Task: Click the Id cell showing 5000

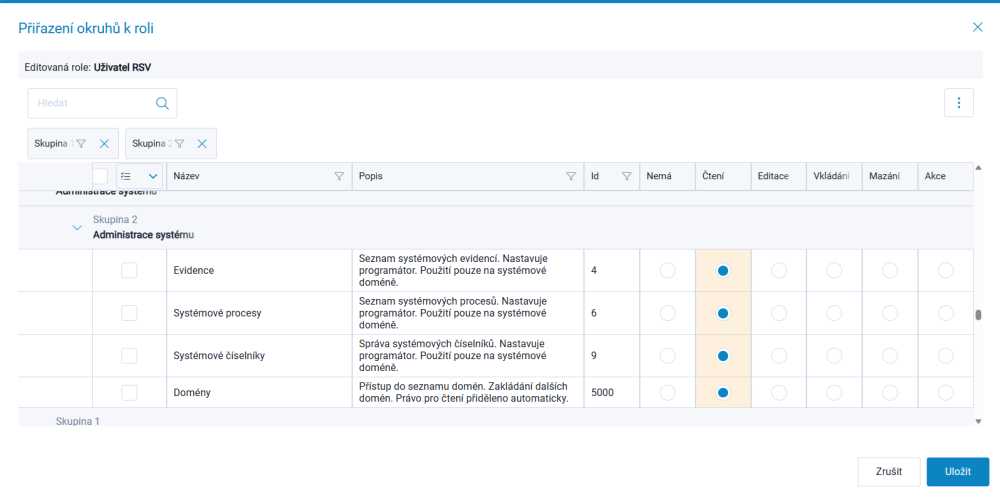Action: click(x=612, y=392)
